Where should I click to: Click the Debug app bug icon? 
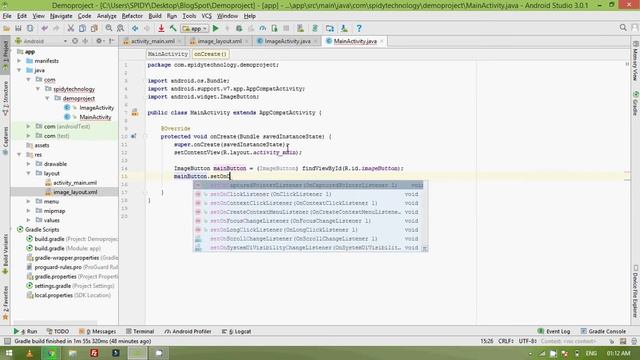[239, 29]
